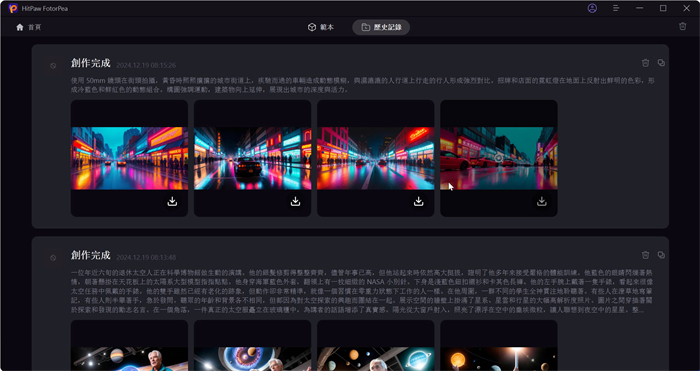This screenshot has height=371, width=700.
Task: Open the user account profile icon
Action: [x=592, y=8]
